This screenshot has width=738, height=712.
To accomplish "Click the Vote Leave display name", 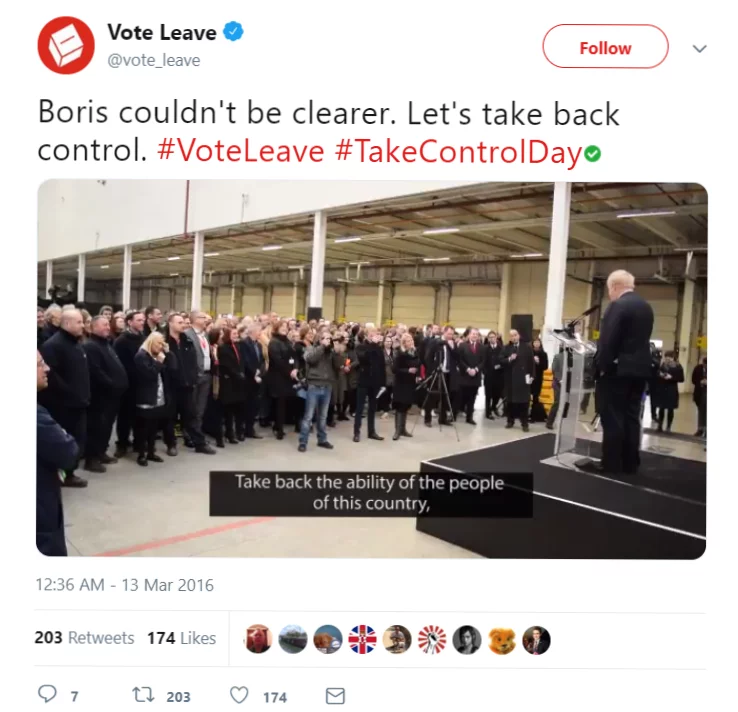I will (162, 32).
